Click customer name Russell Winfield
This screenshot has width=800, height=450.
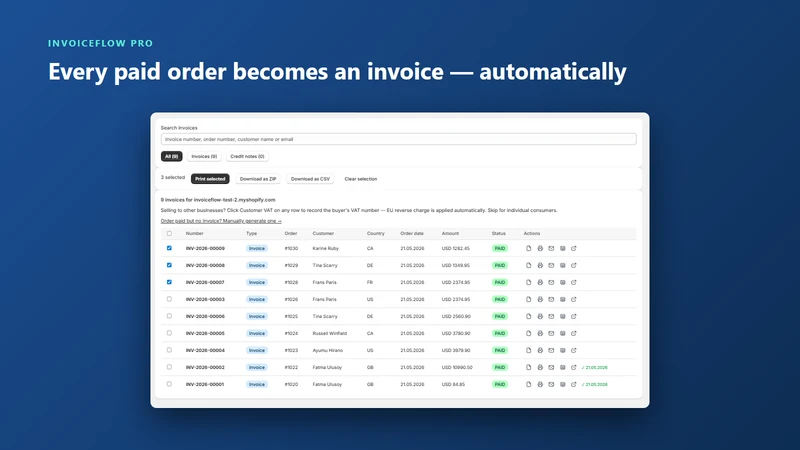point(330,333)
